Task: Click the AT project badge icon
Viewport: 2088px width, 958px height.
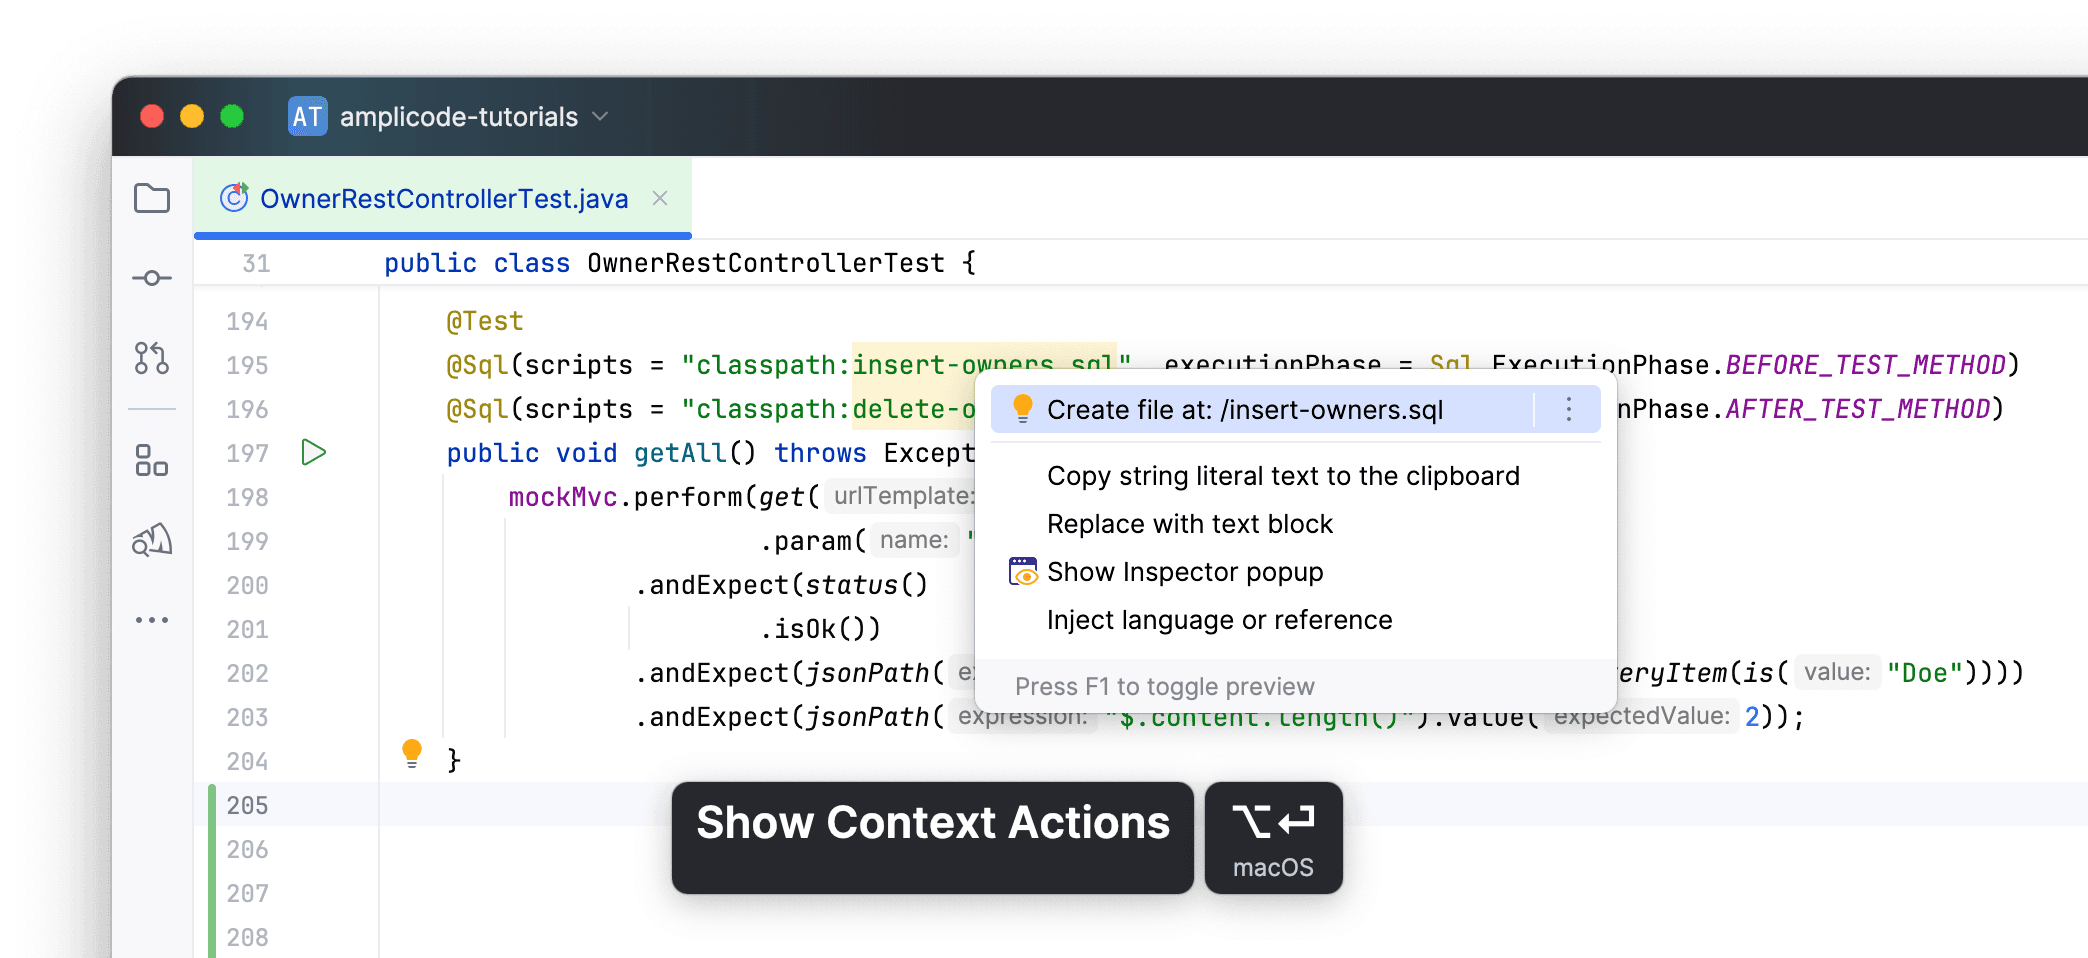Action: coord(307,117)
